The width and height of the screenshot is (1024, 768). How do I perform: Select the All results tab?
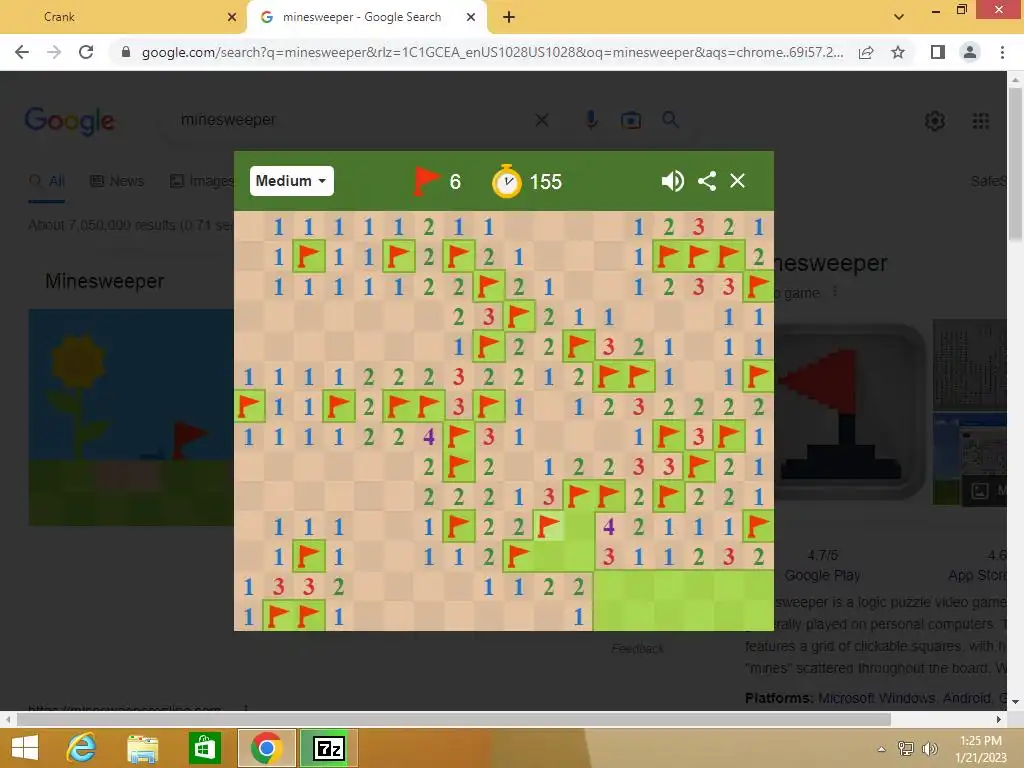click(47, 181)
